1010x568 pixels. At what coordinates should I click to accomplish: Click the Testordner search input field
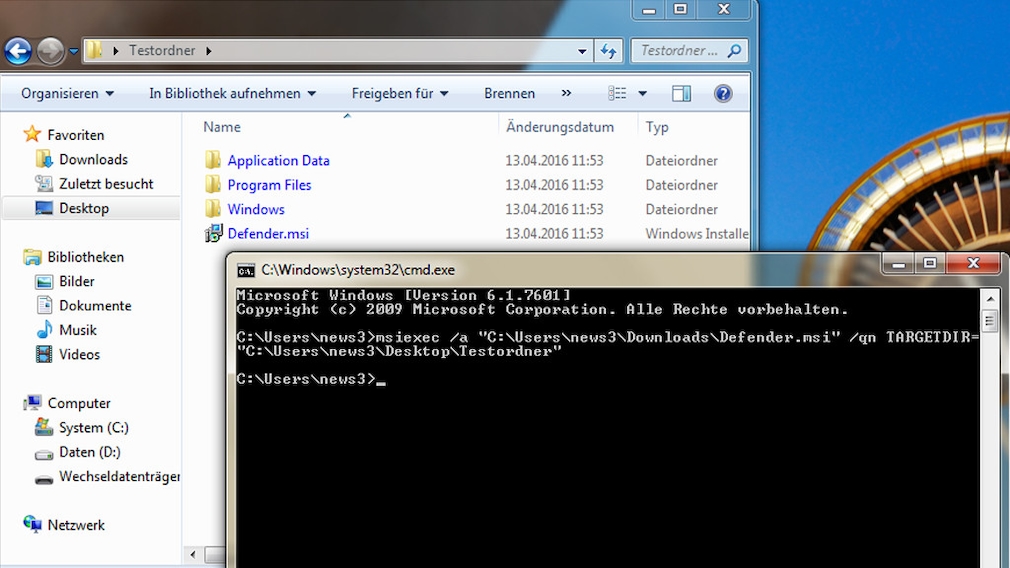click(x=680, y=50)
